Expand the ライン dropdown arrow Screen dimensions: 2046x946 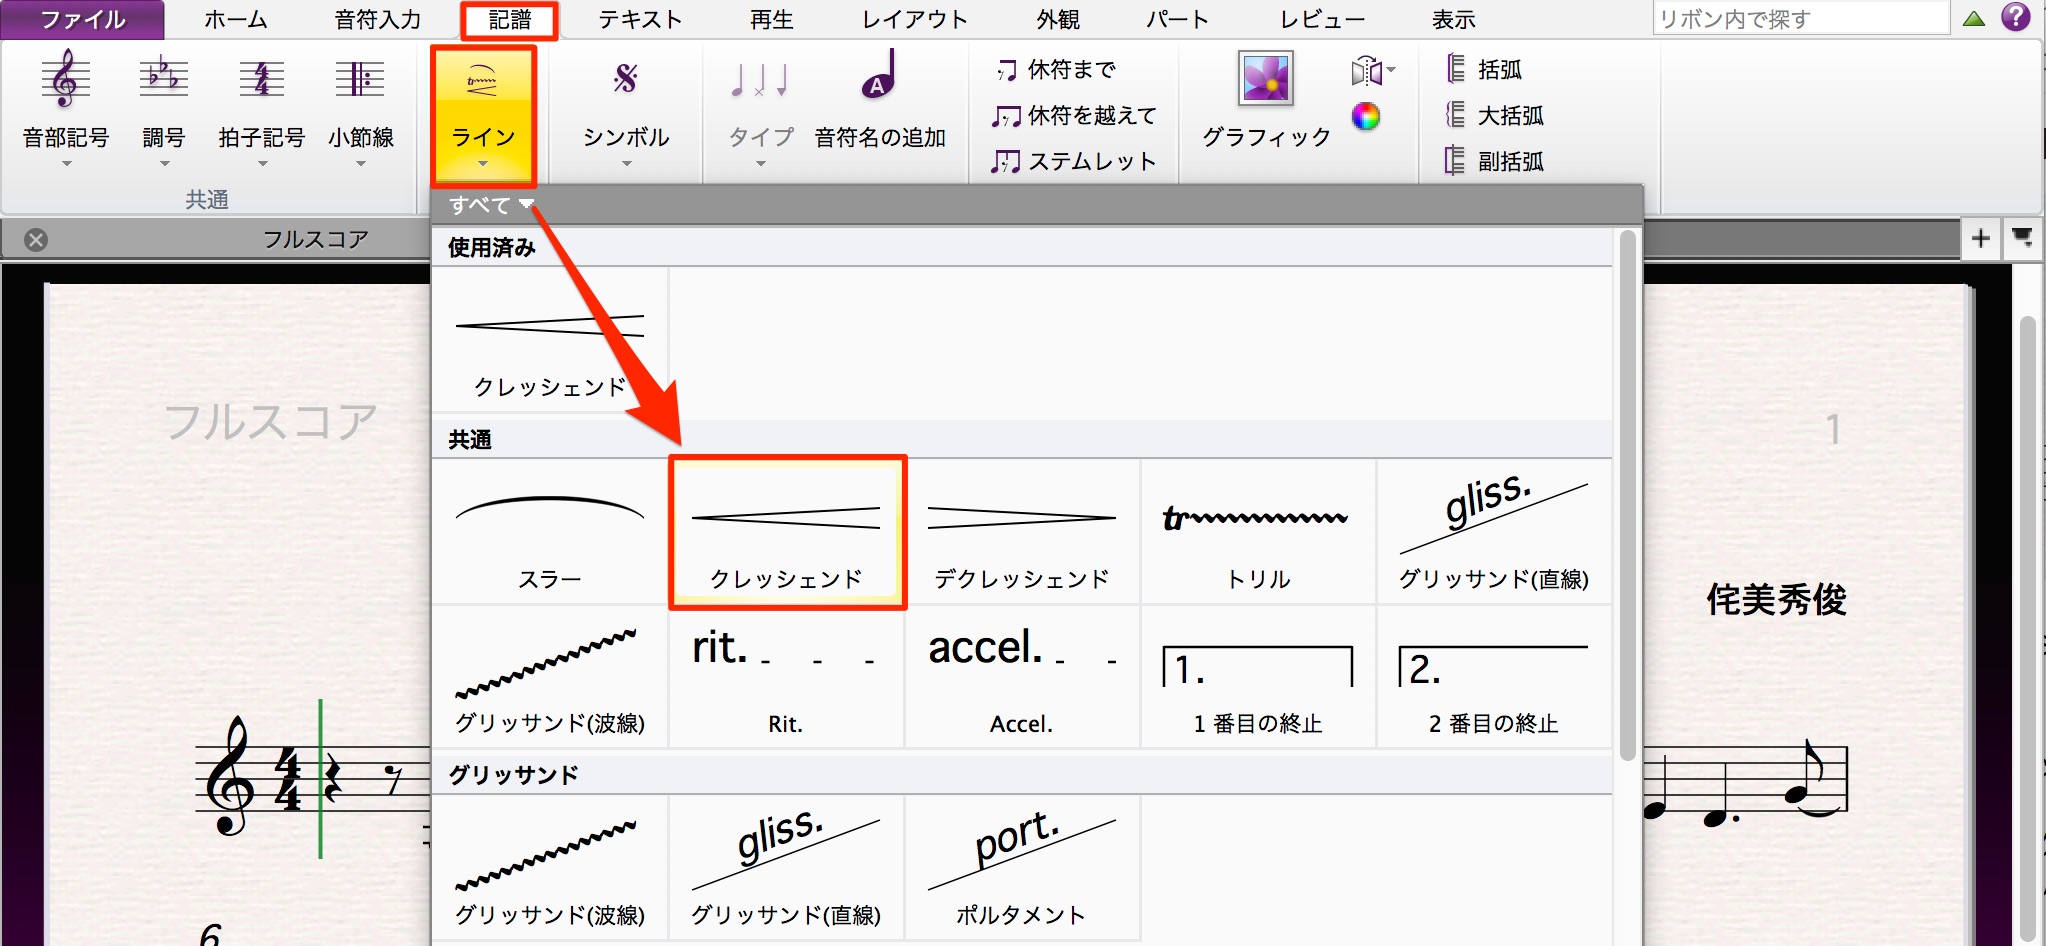click(x=483, y=165)
